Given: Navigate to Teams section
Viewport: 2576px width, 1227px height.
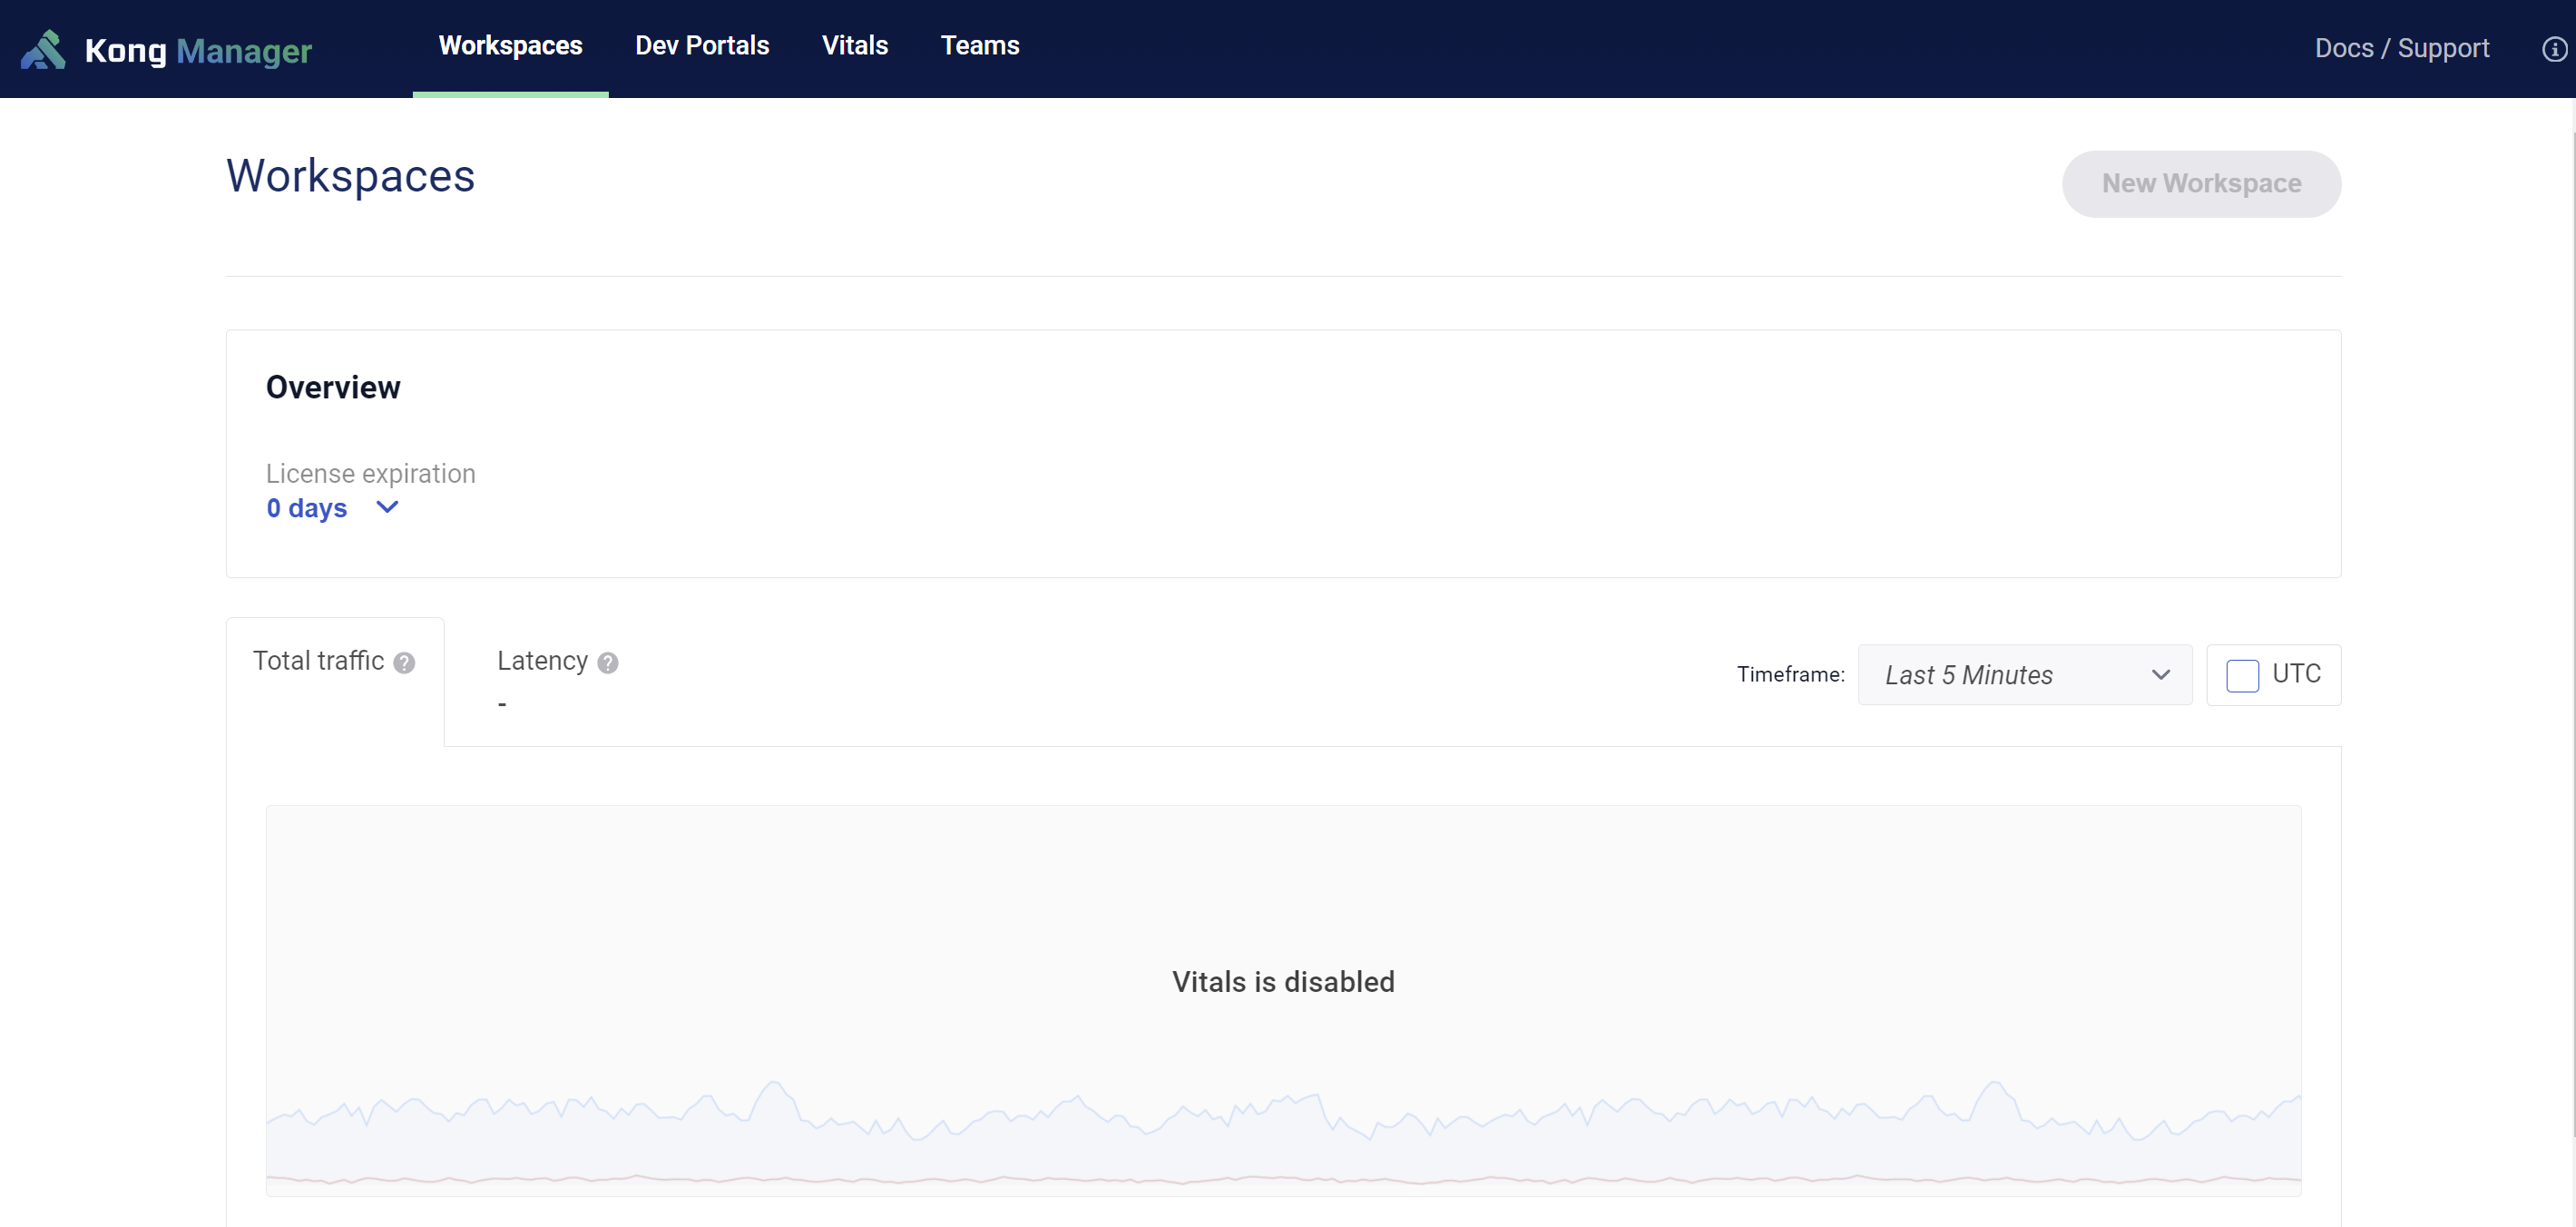Looking at the screenshot, I should point(979,46).
